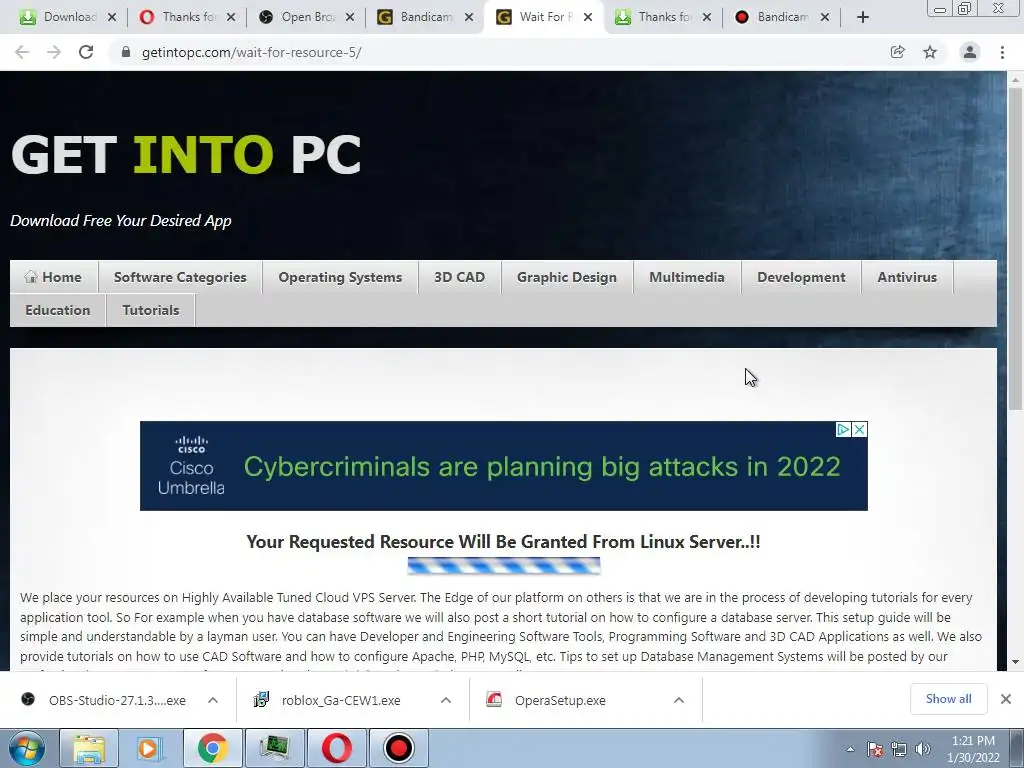Open a new tab with the plus icon

pos(863,17)
